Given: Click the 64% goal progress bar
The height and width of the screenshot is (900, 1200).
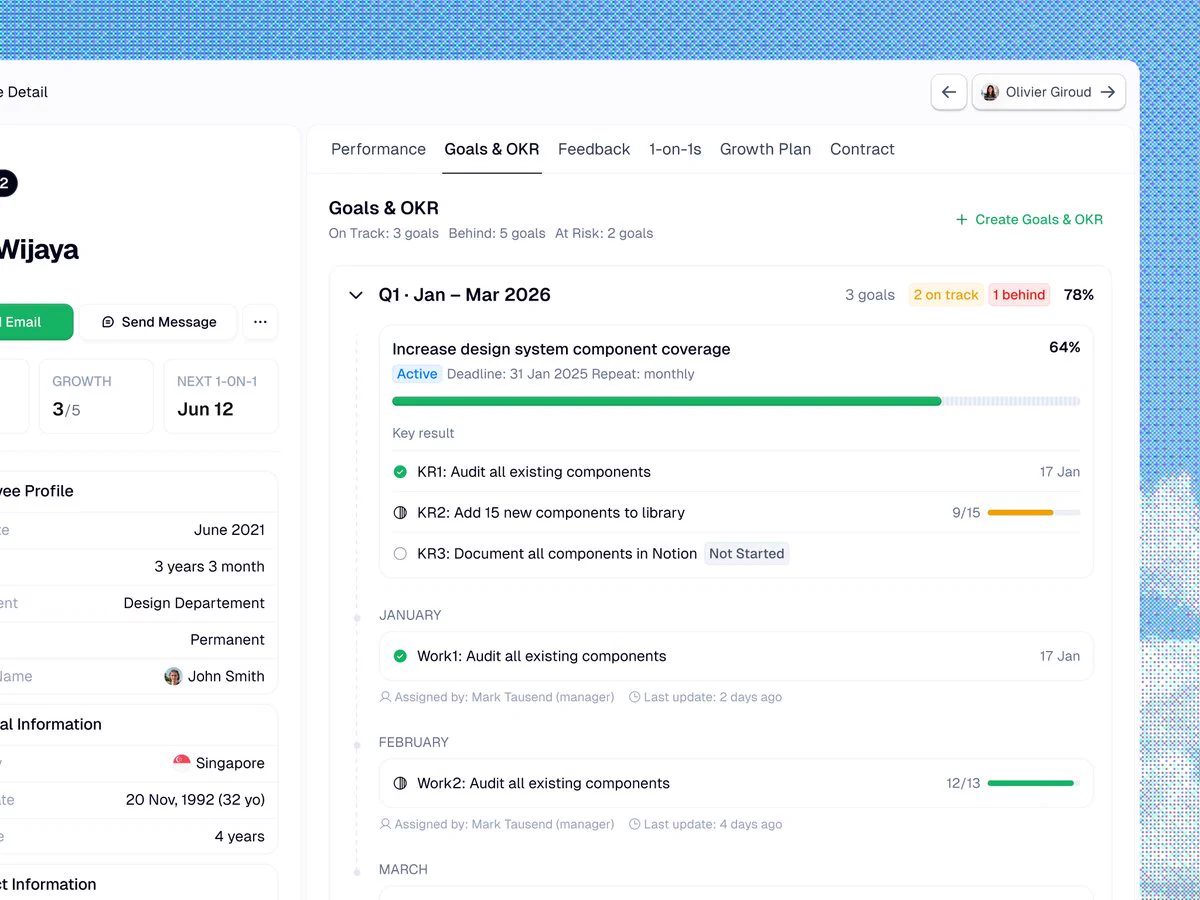Looking at the screenshot, I should coord(736,401).
